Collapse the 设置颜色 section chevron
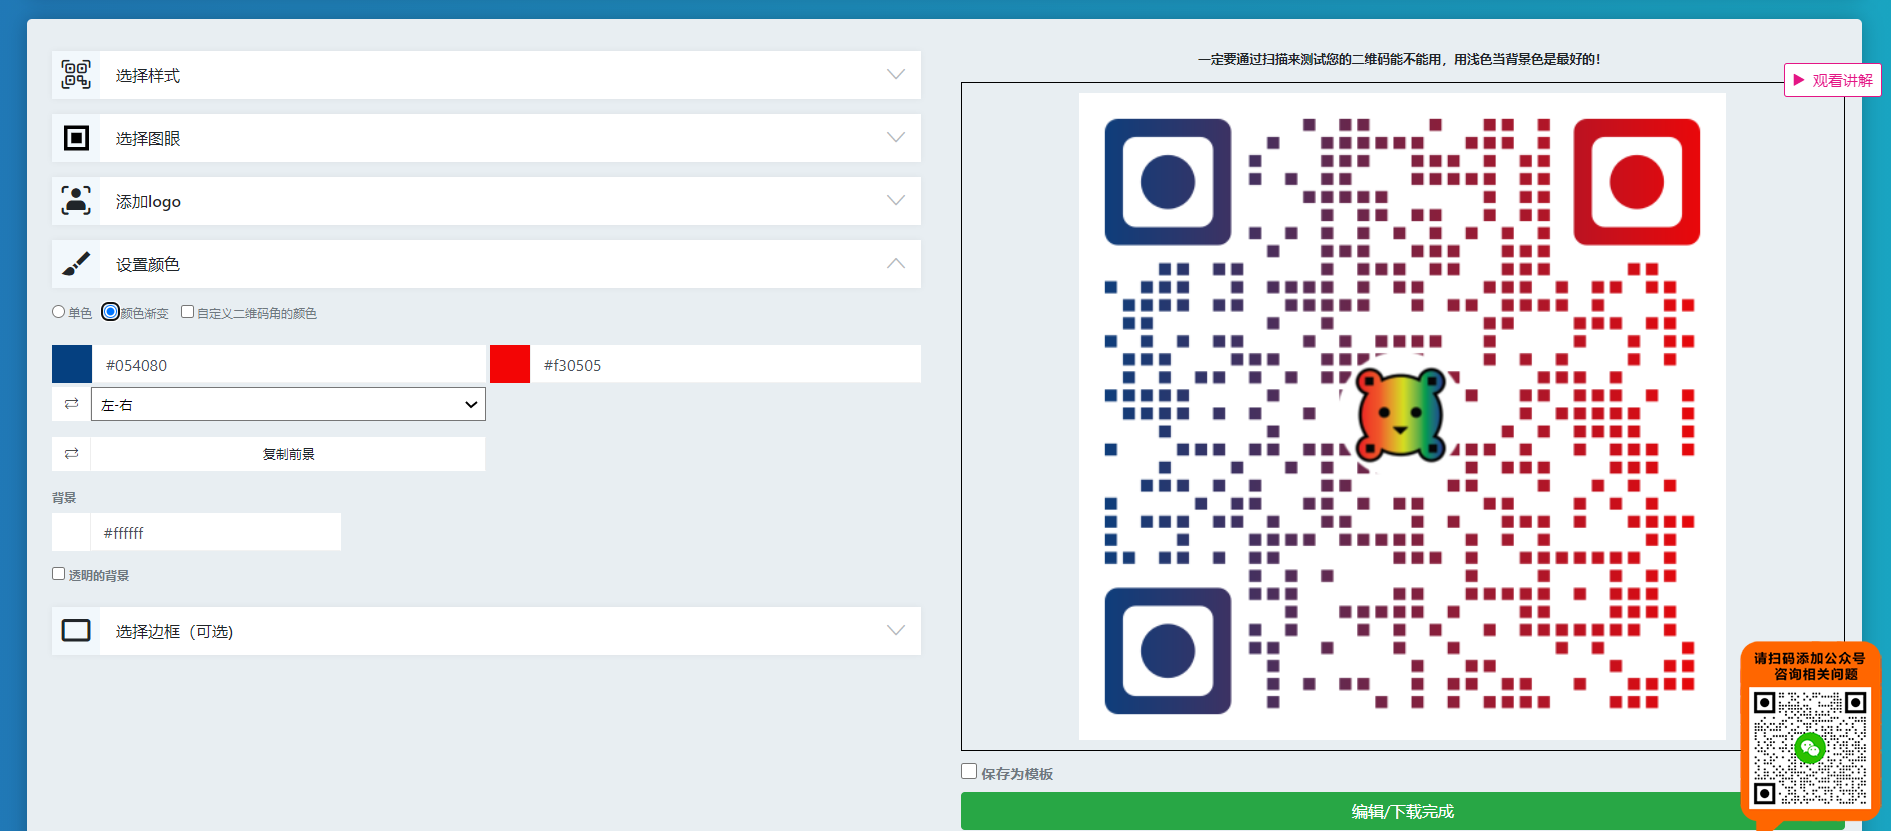This screenshot has width=1891, height=831. tap(896, 264)
